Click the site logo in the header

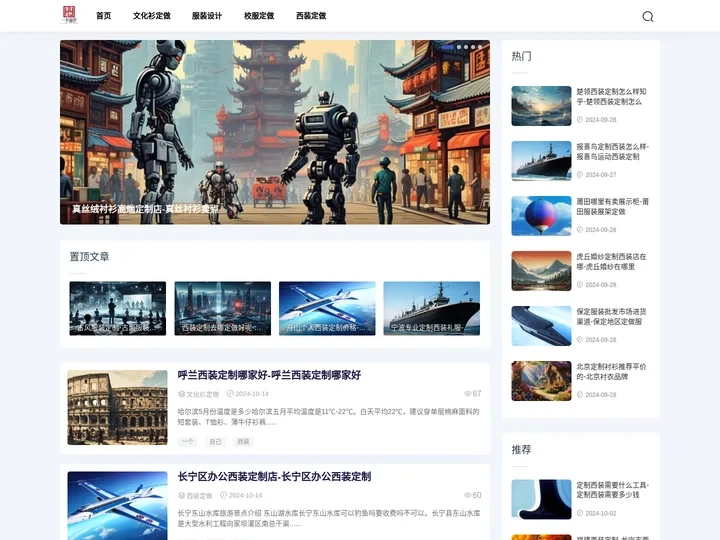coord(69,15)
